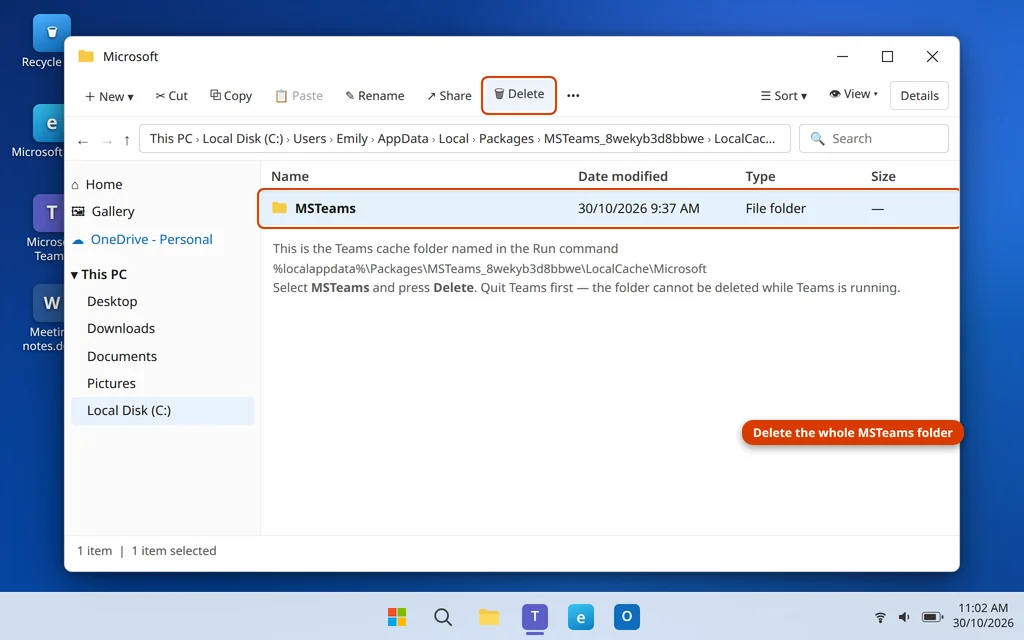
Task: Open Desktop in the navigation pane
Action: tap(112, 302)
